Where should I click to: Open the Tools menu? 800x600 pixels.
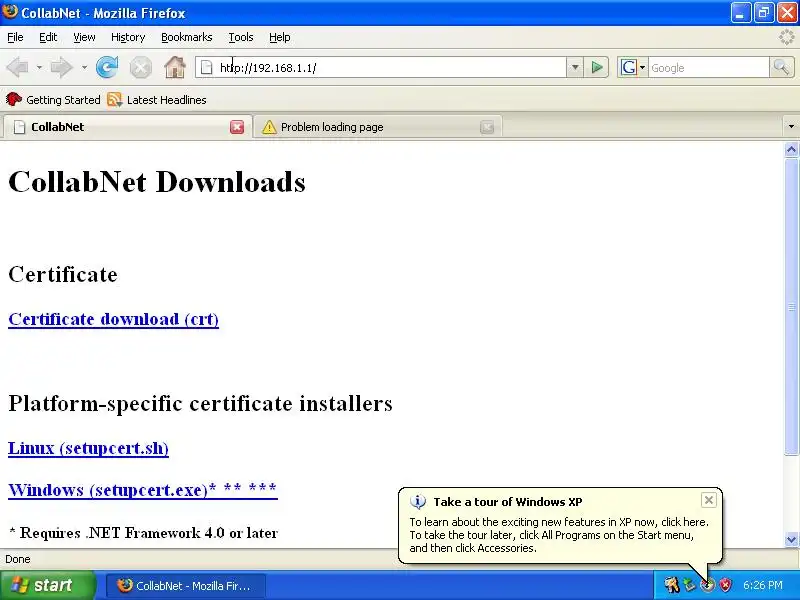[x=241, y=37]
